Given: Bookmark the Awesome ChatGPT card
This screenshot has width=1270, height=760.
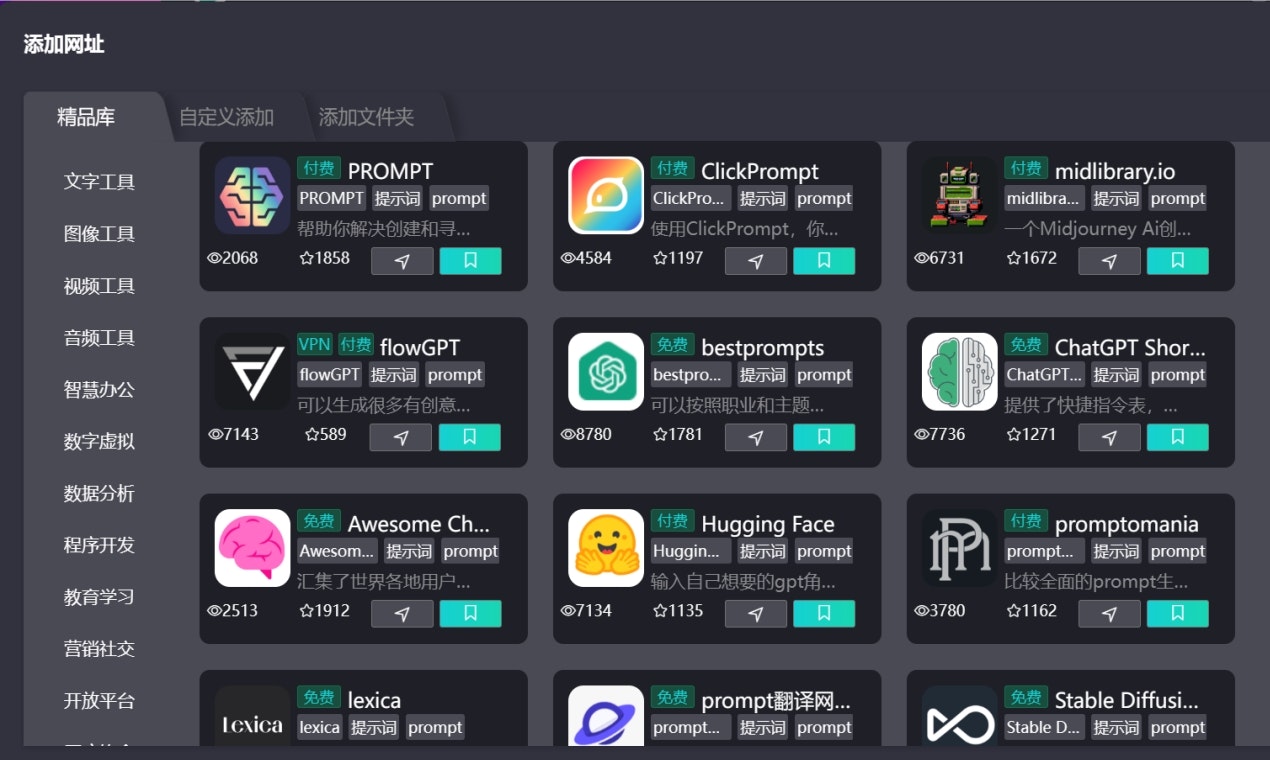Looking at the screenshot, I should coord(470,614).
